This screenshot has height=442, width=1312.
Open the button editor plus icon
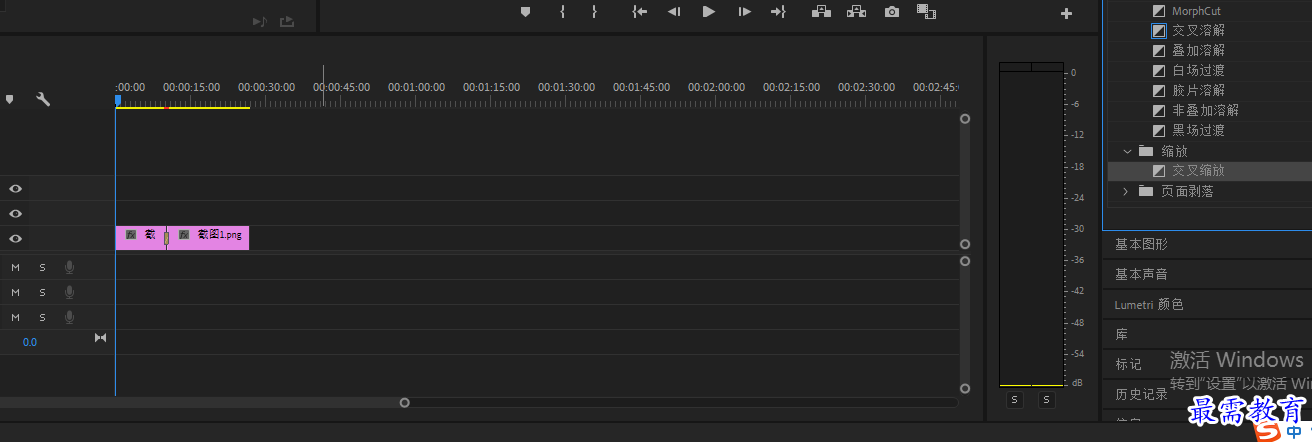click(x=1066, y=14)
